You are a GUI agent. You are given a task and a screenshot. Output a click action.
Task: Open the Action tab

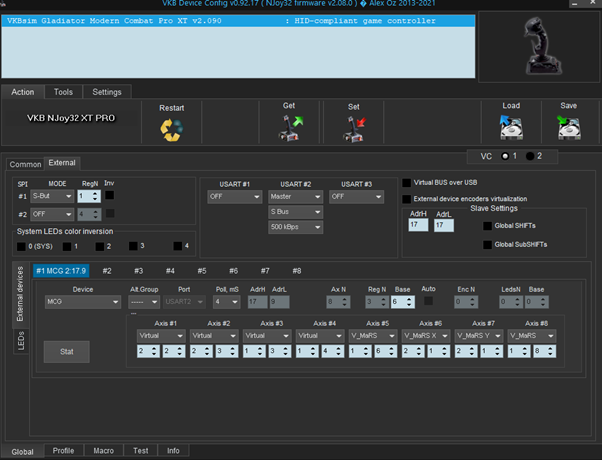23,92
